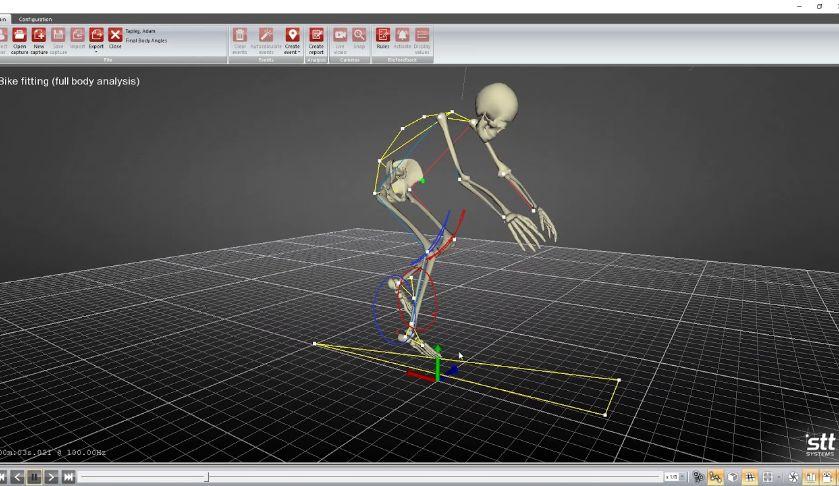Click the fit-to-view frame icon
This screenshot has height=486, width=839.
coord(767,476)
